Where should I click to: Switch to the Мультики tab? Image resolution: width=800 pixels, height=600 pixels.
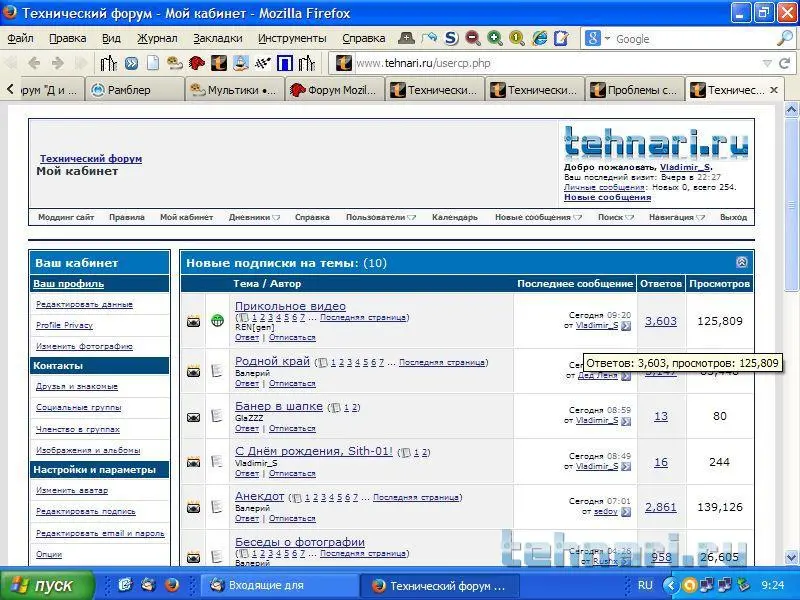(234, 90)
